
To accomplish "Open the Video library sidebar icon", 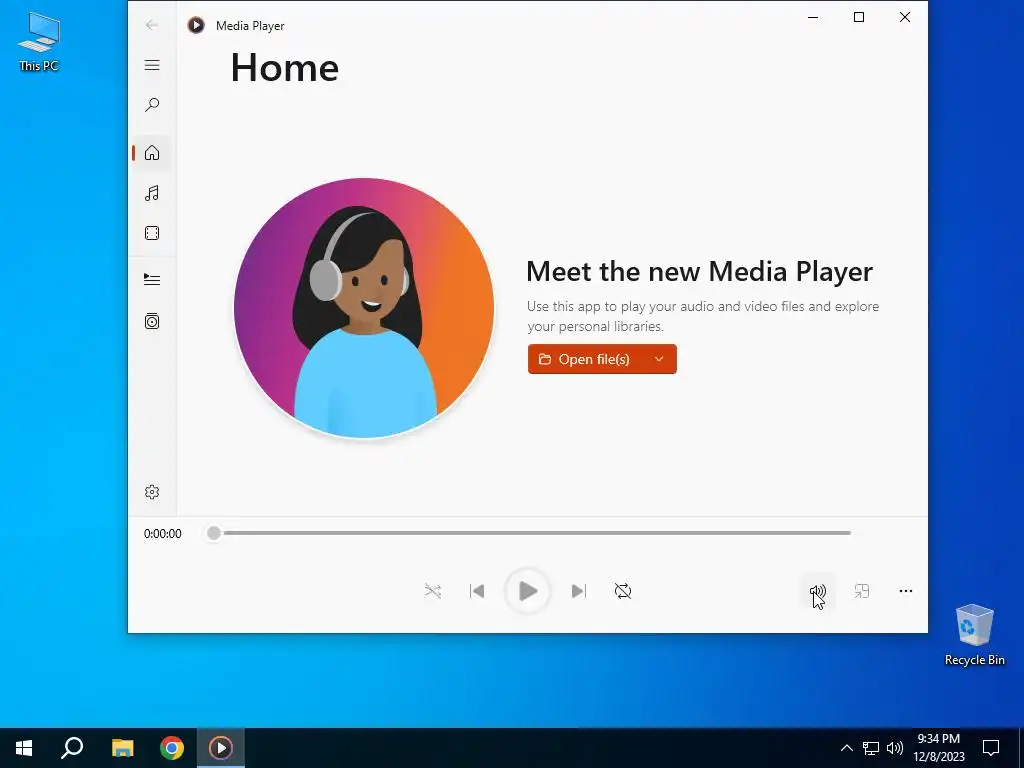I will pyautogui.click(x=152, y=233).
